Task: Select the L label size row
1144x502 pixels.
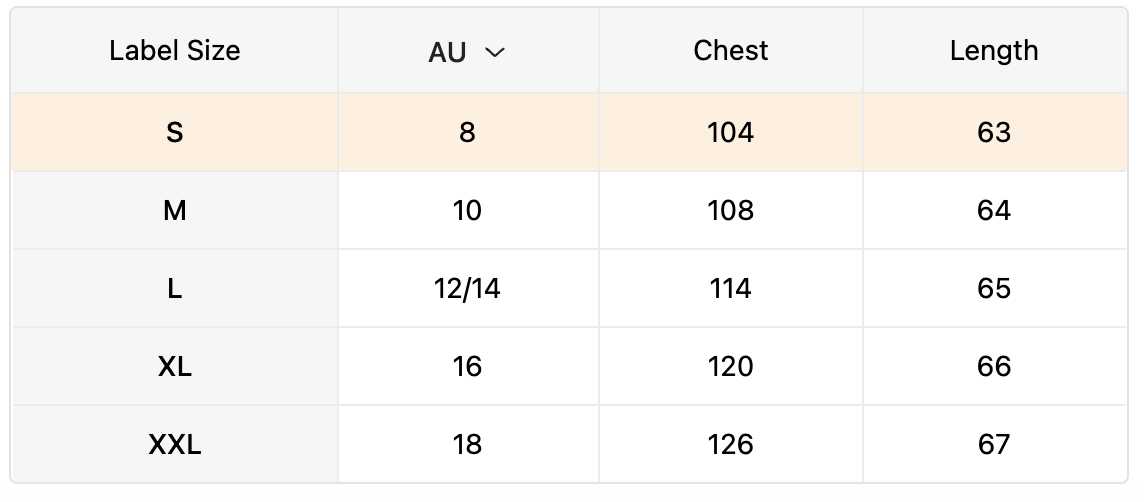Action: pyautogui.click(x=569, y=288)
